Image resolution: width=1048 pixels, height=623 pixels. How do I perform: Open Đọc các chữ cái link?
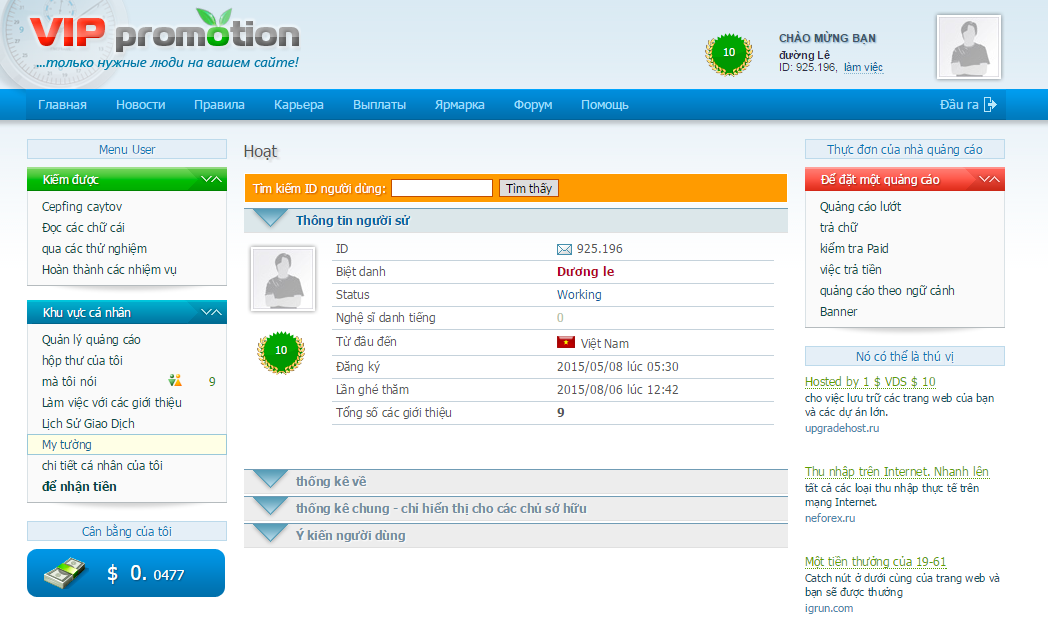pyautogui.click(x=83, y=227)
